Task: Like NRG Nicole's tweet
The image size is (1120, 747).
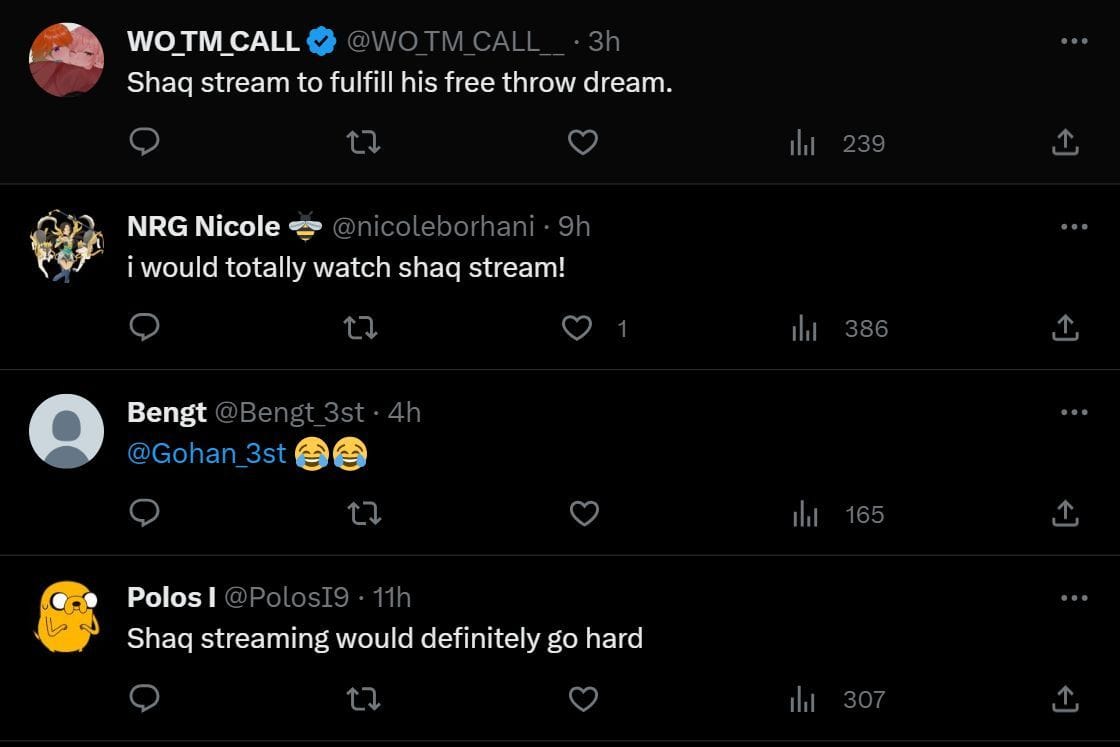Action: pos(577,328)
